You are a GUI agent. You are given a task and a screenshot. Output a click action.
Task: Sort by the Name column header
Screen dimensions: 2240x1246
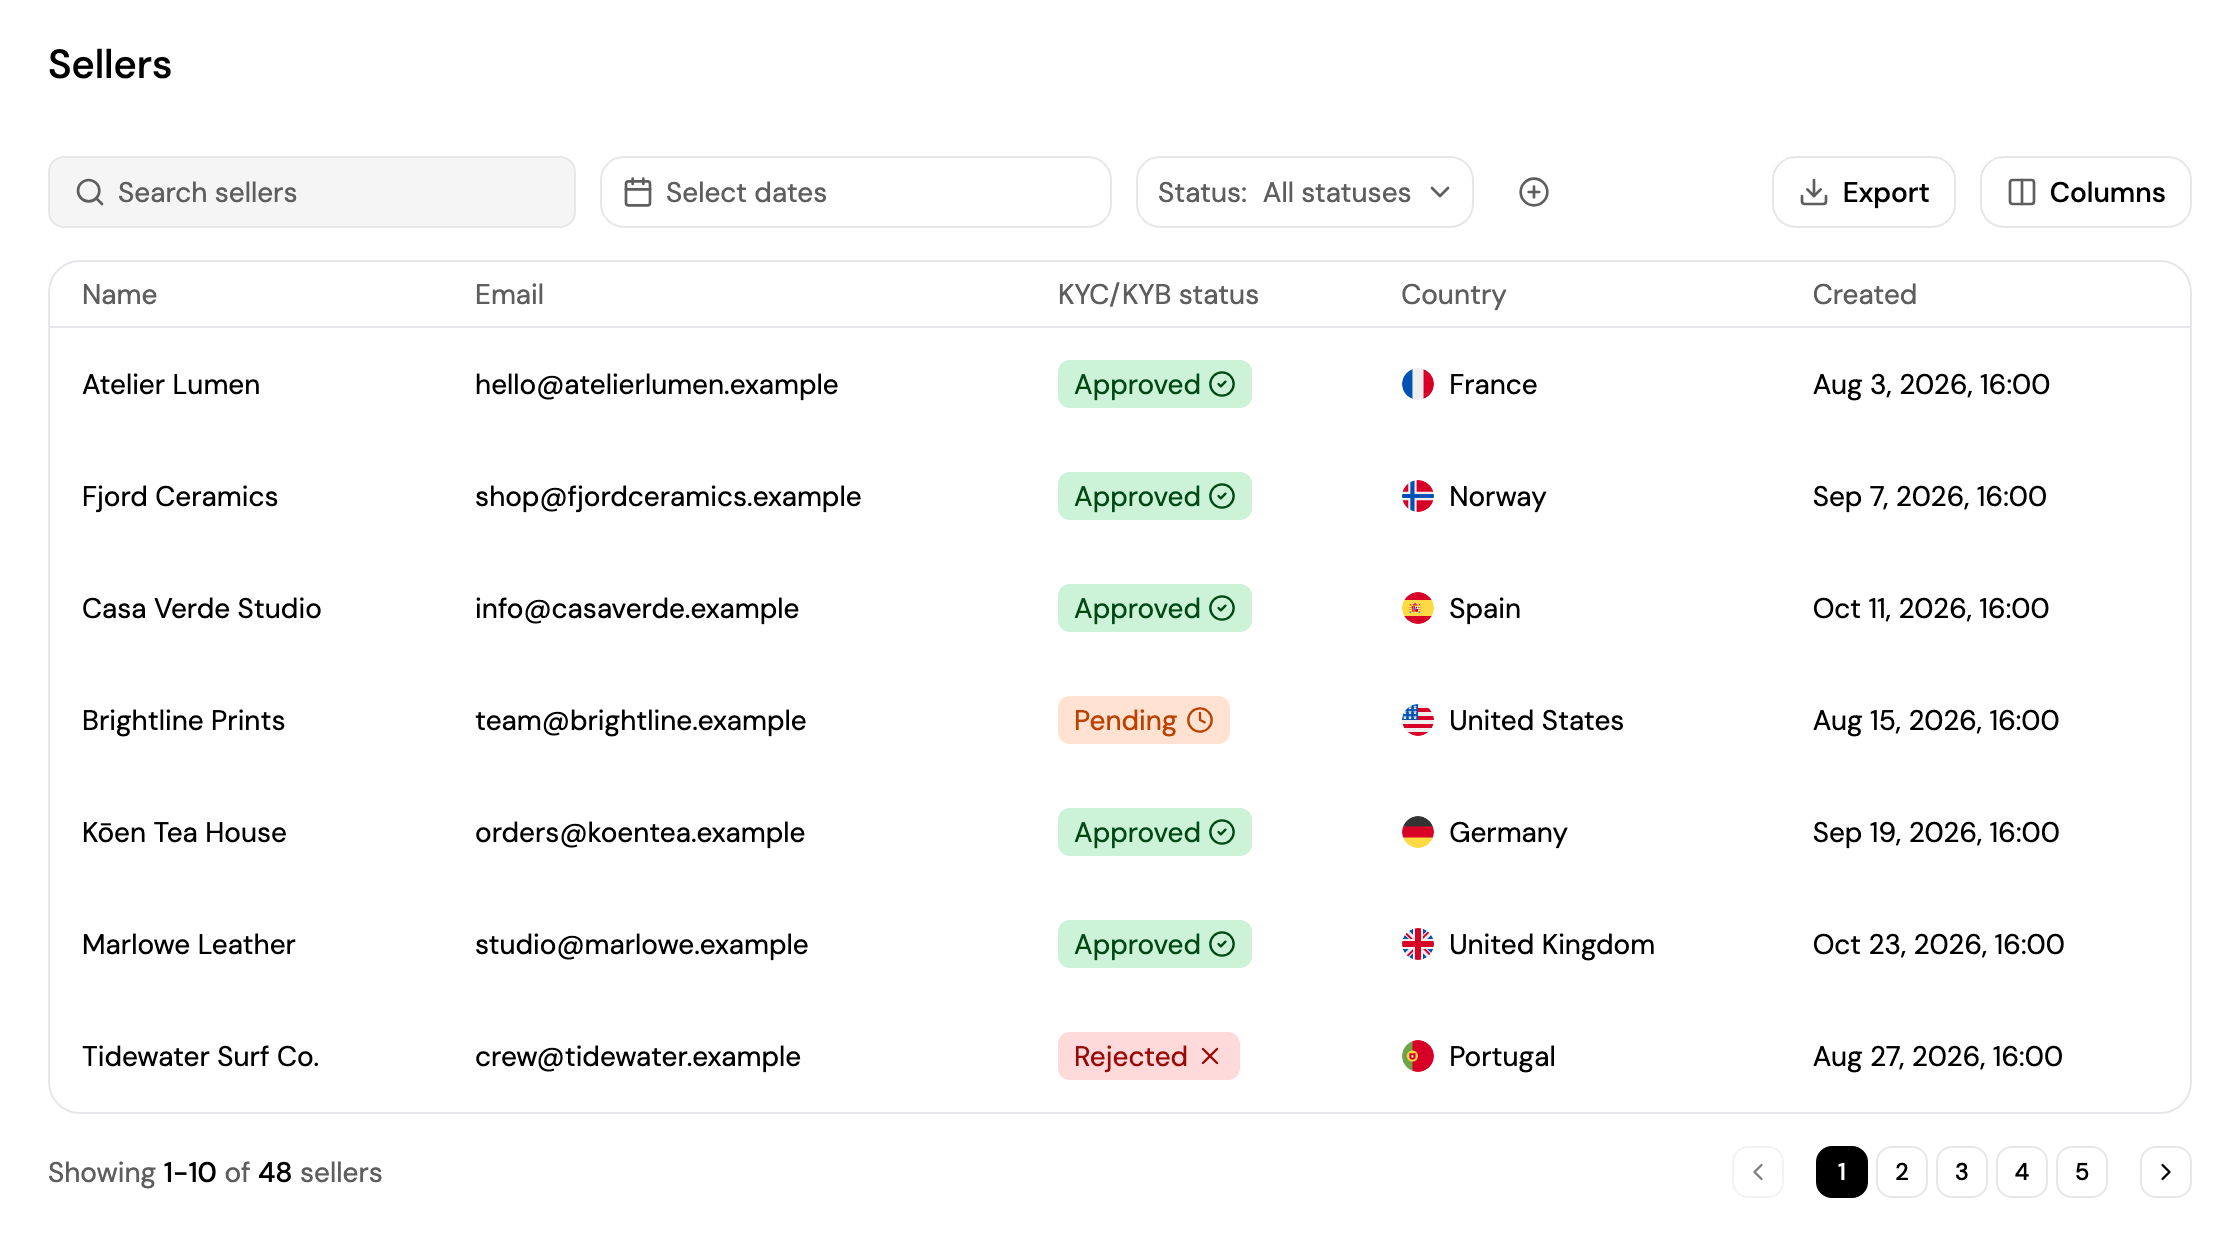pos(119,295)
